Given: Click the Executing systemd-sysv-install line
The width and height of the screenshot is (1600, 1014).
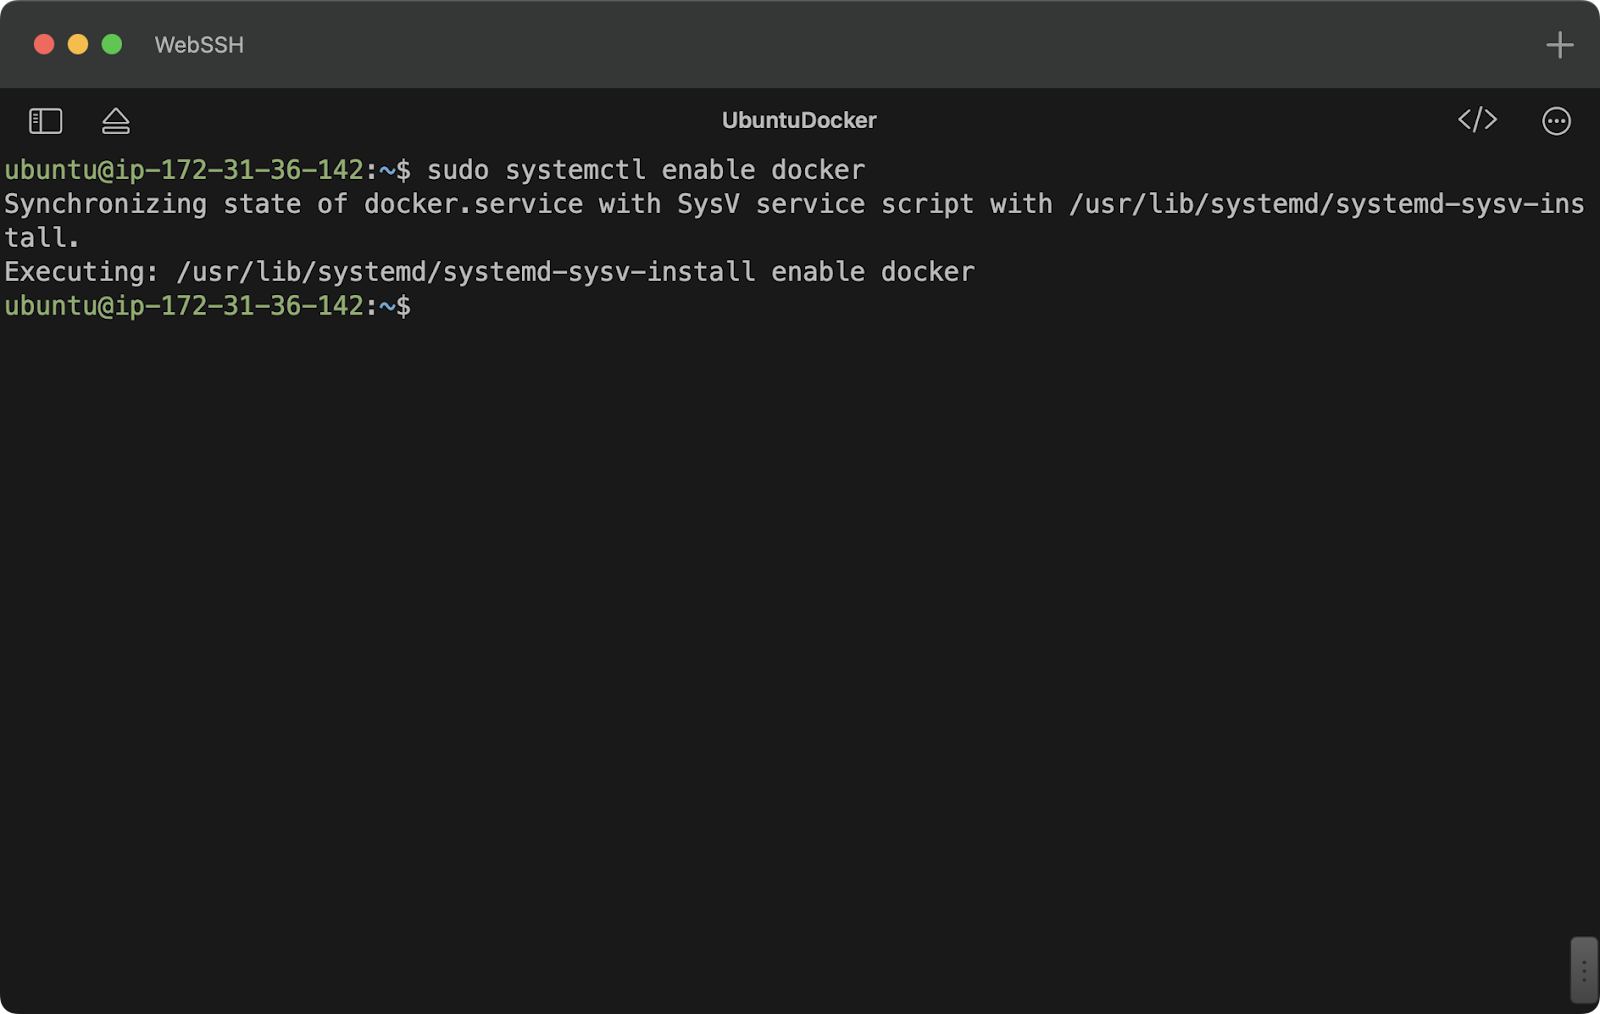Looking at the screenshot, I should point(489,272).
